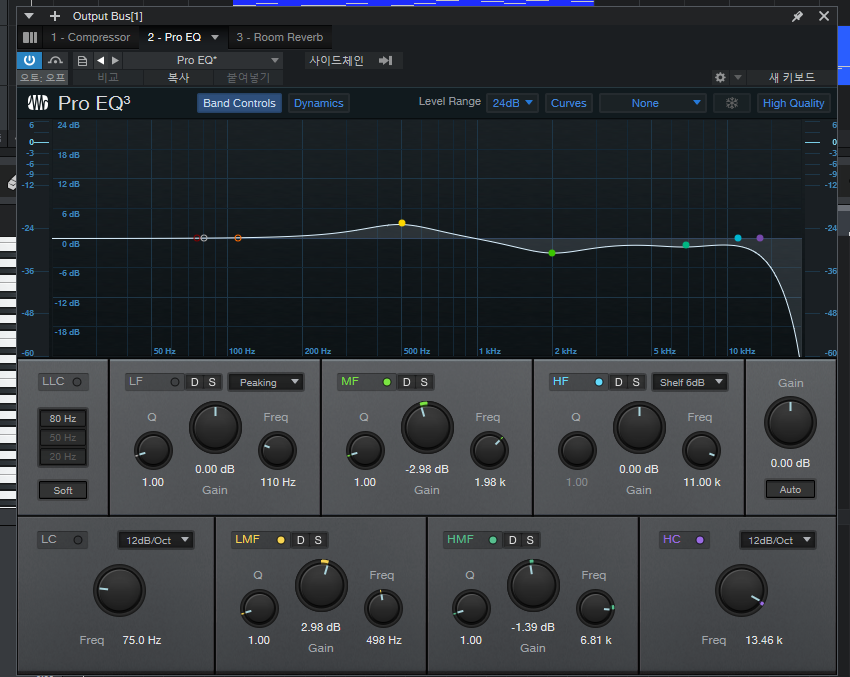Image resolution: width=850 pixels, height=677 pixels.
Task: Toggle the Pro EQ power bypass button
Action: pos(29,60)
